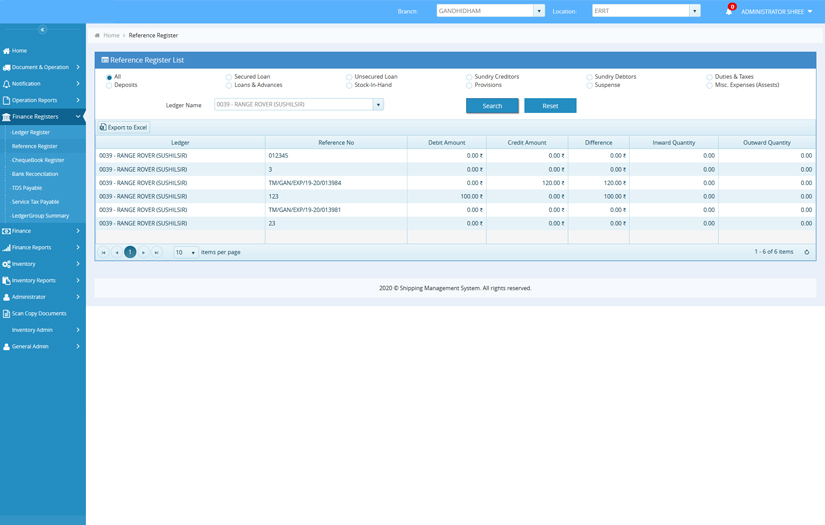
Task: Click the Ledger Name input field
Action: [294, 105]
